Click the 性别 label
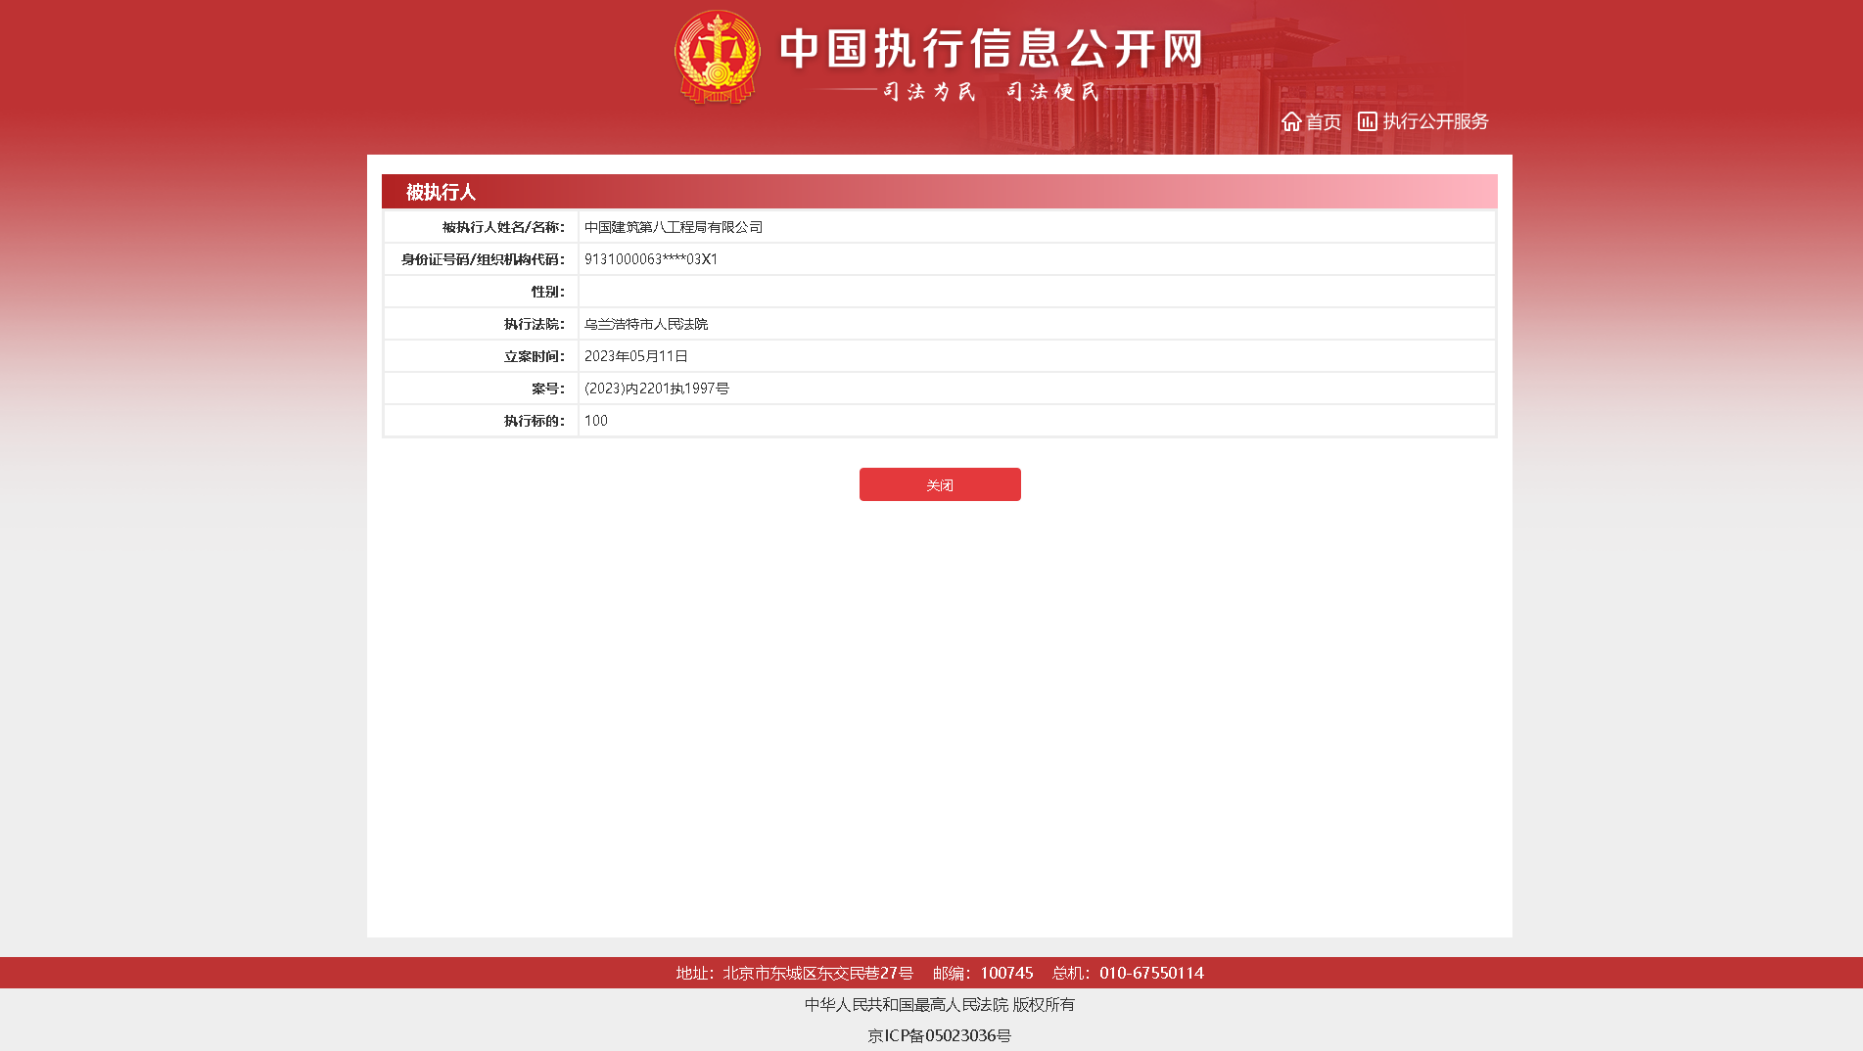 point(548,292)
